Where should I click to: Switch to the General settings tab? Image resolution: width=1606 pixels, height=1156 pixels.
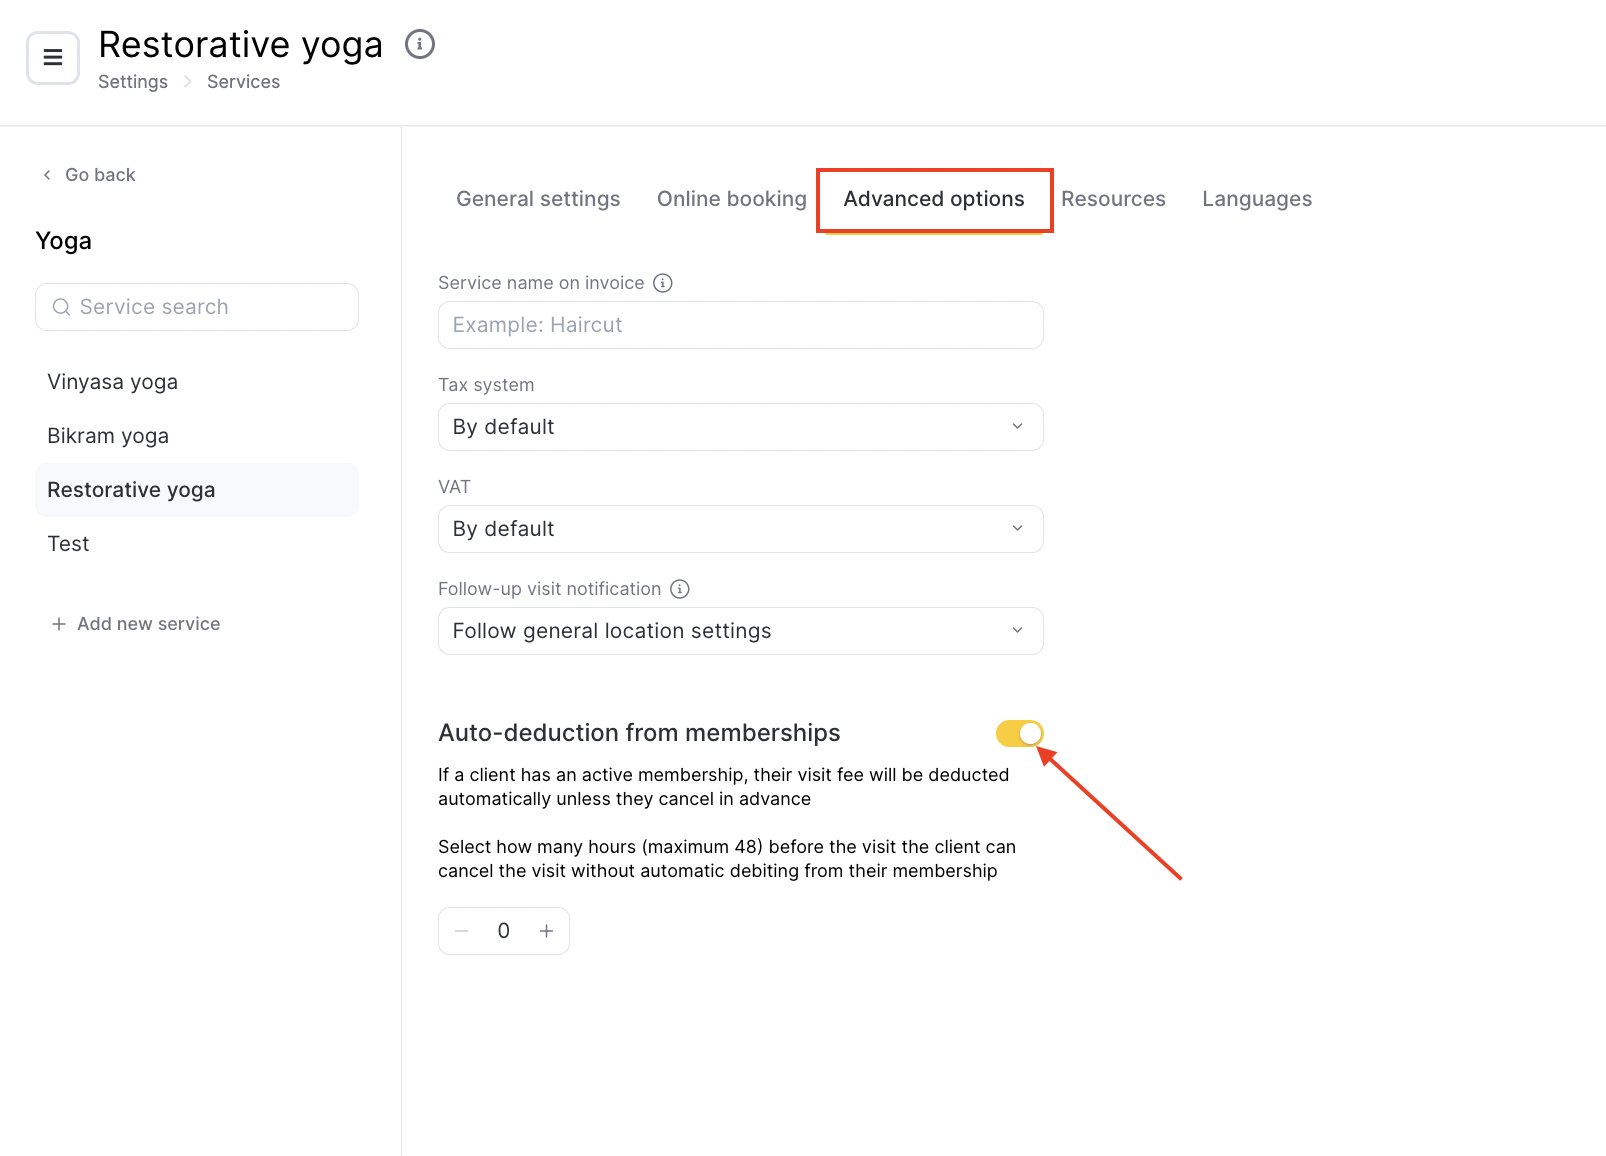[x=538, y=199]
